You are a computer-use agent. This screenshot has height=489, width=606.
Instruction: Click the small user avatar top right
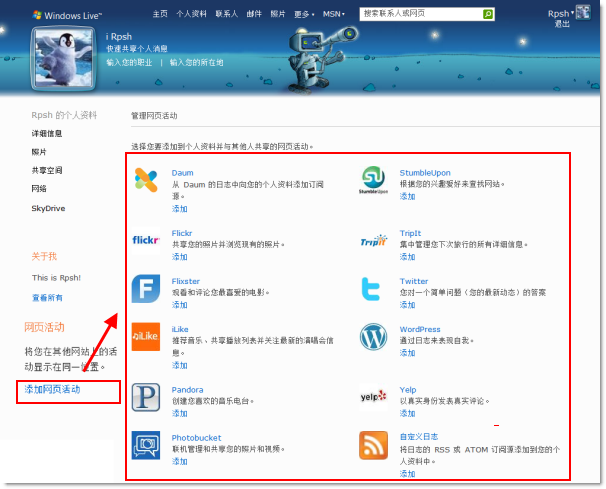[583, 12]
